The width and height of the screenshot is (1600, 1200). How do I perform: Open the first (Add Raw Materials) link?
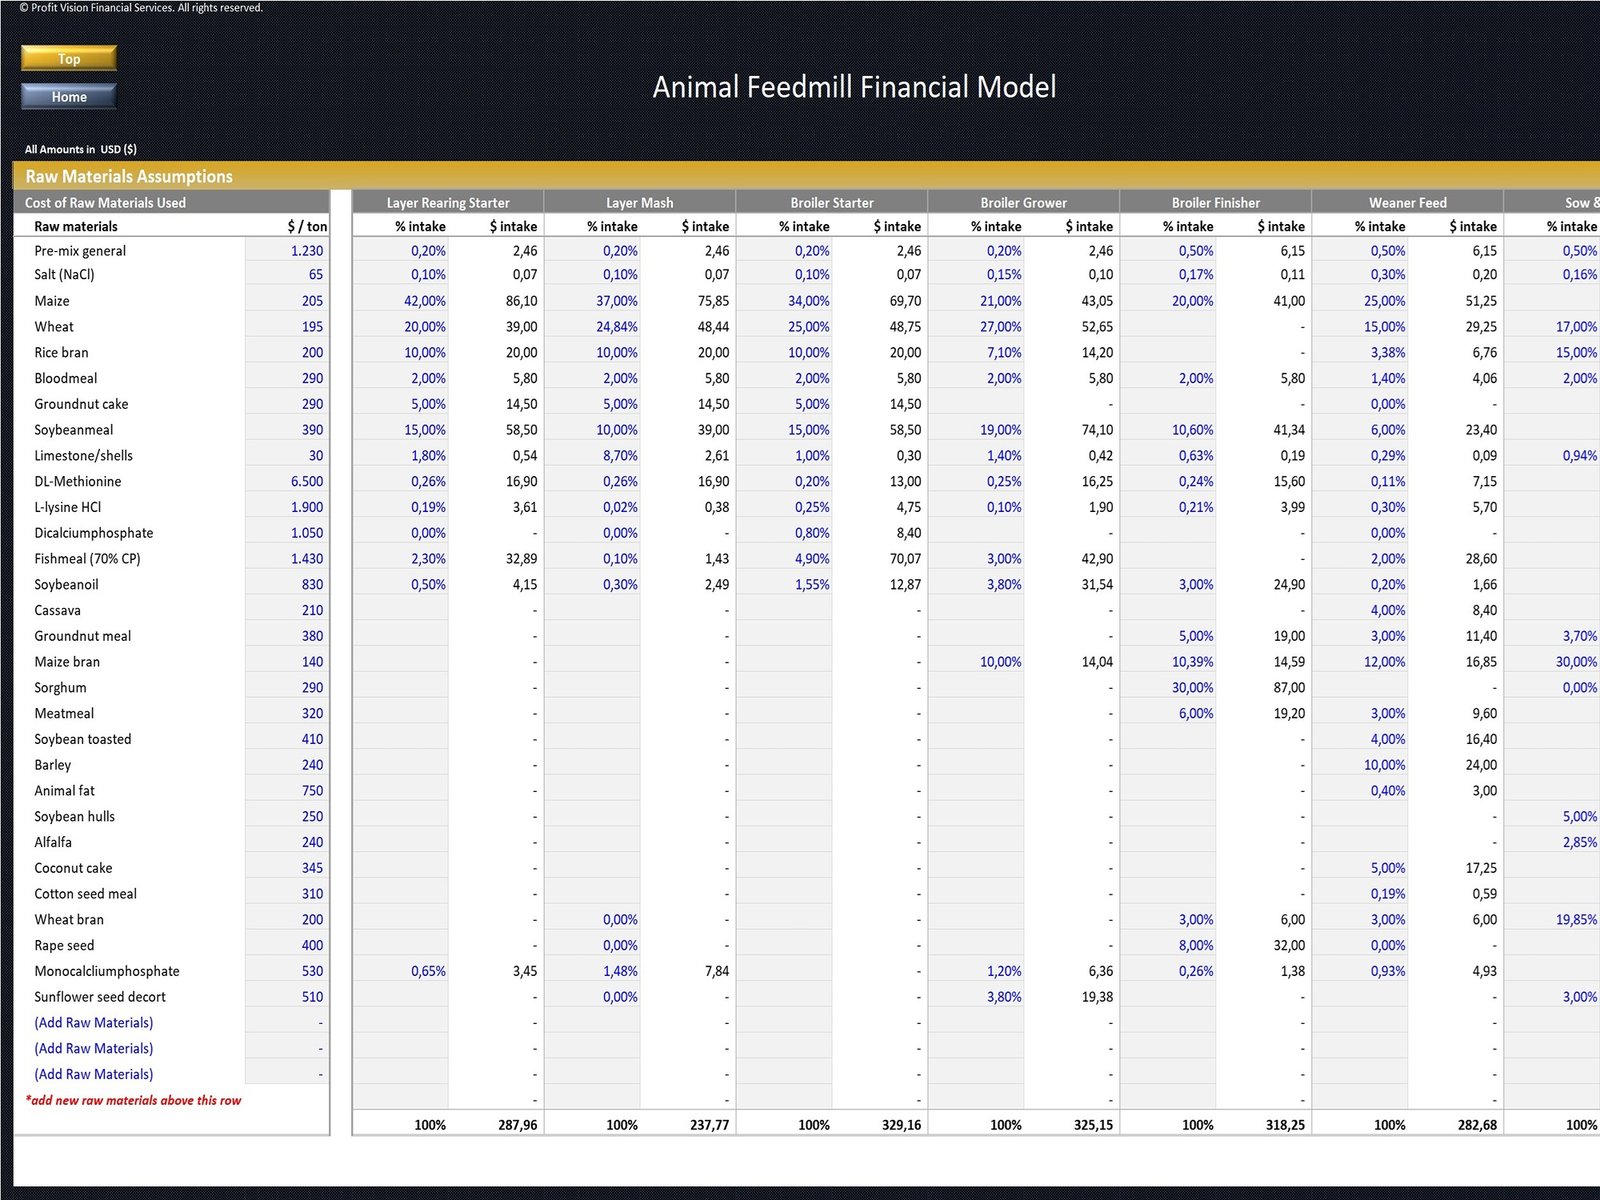tap(93, 1022)
